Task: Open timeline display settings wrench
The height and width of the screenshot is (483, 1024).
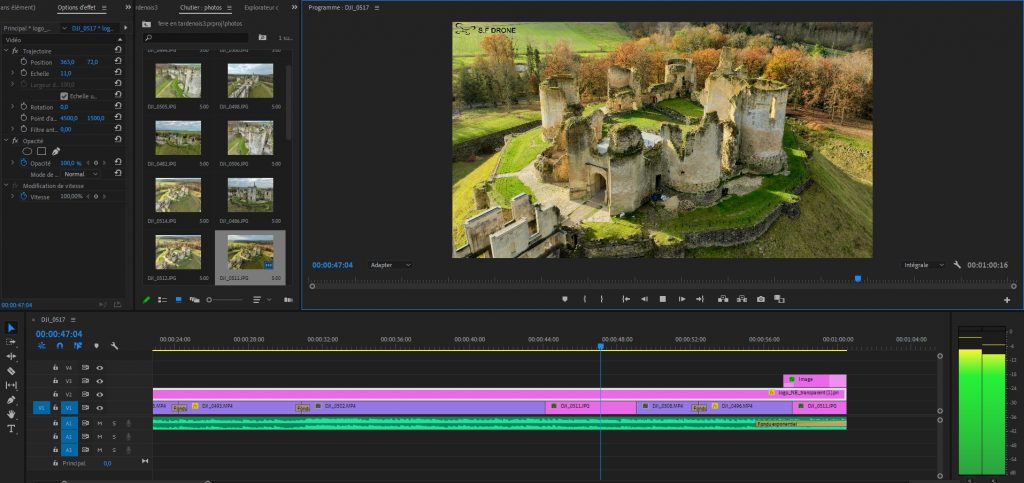Action: [114, 346]
